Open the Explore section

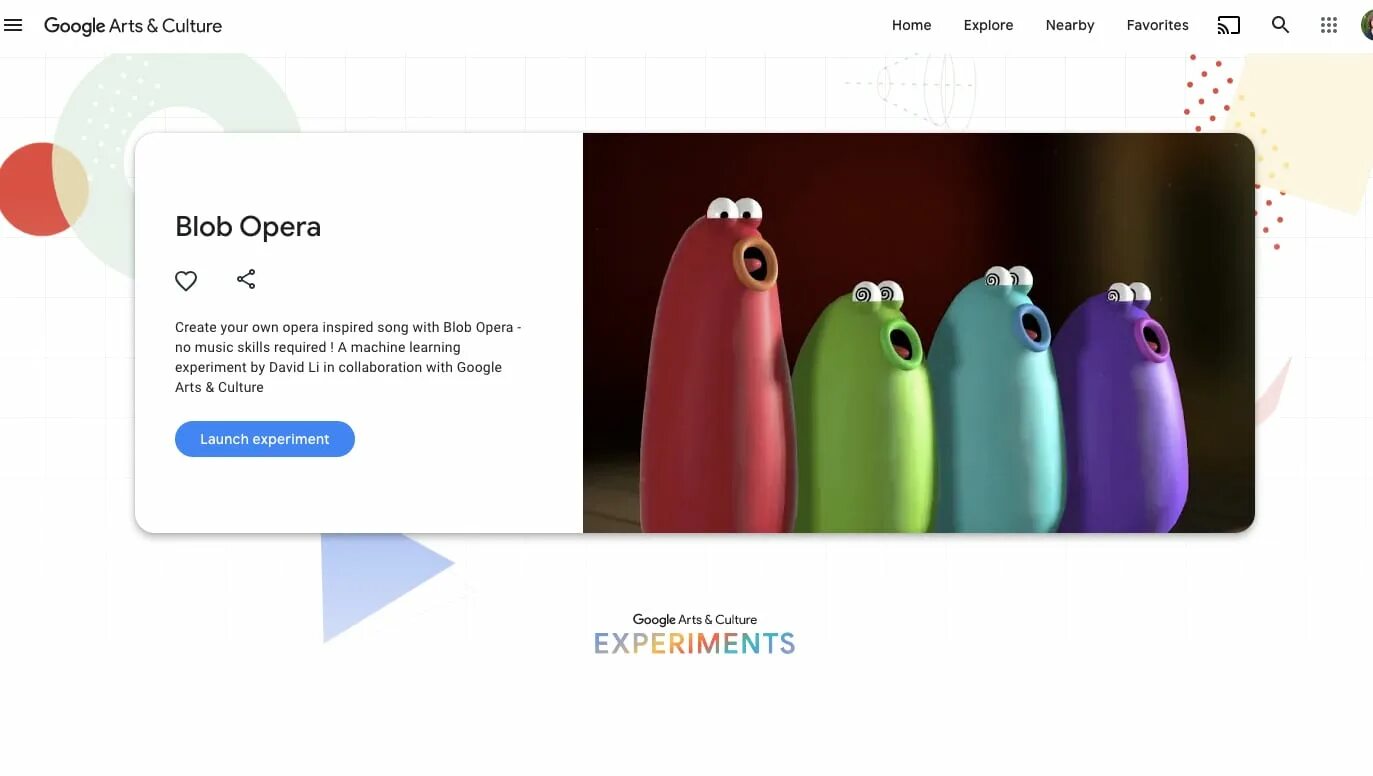(988, 25)
